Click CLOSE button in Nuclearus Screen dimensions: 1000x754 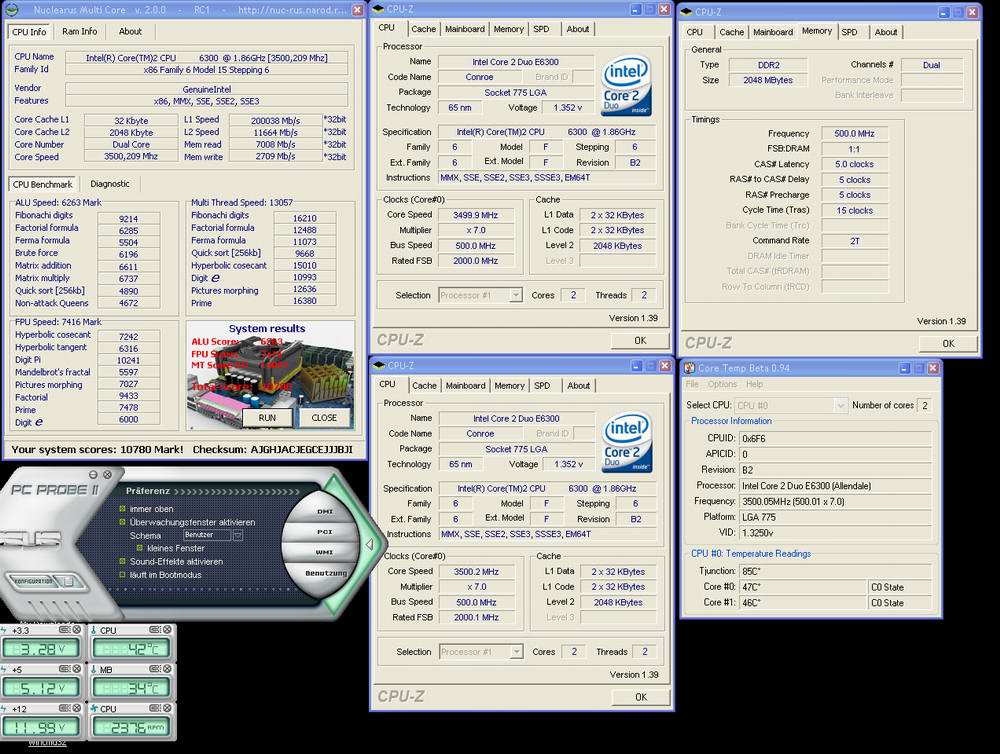coord(324,418)
